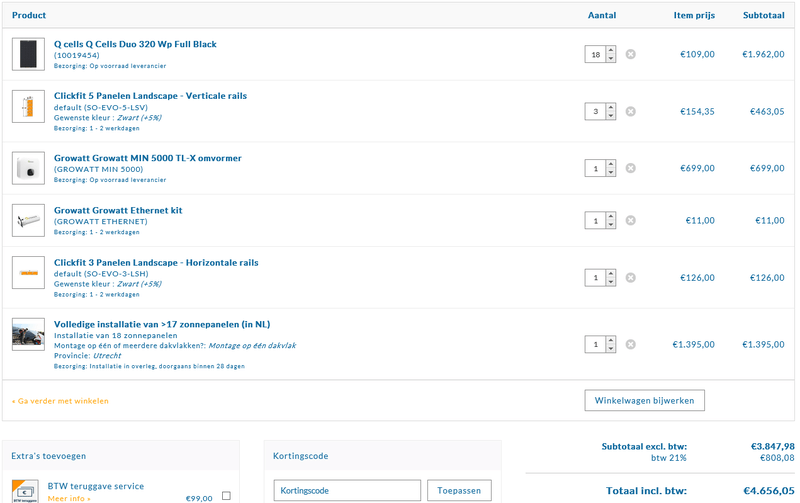Viewport: 800px width, 503px height.
Task: Click the quantity stepper for Clickfit 5 Panelen
Action: point(611,111)
